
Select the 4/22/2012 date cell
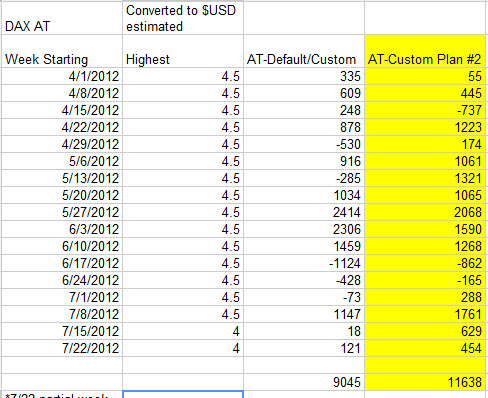coord(62,127)
